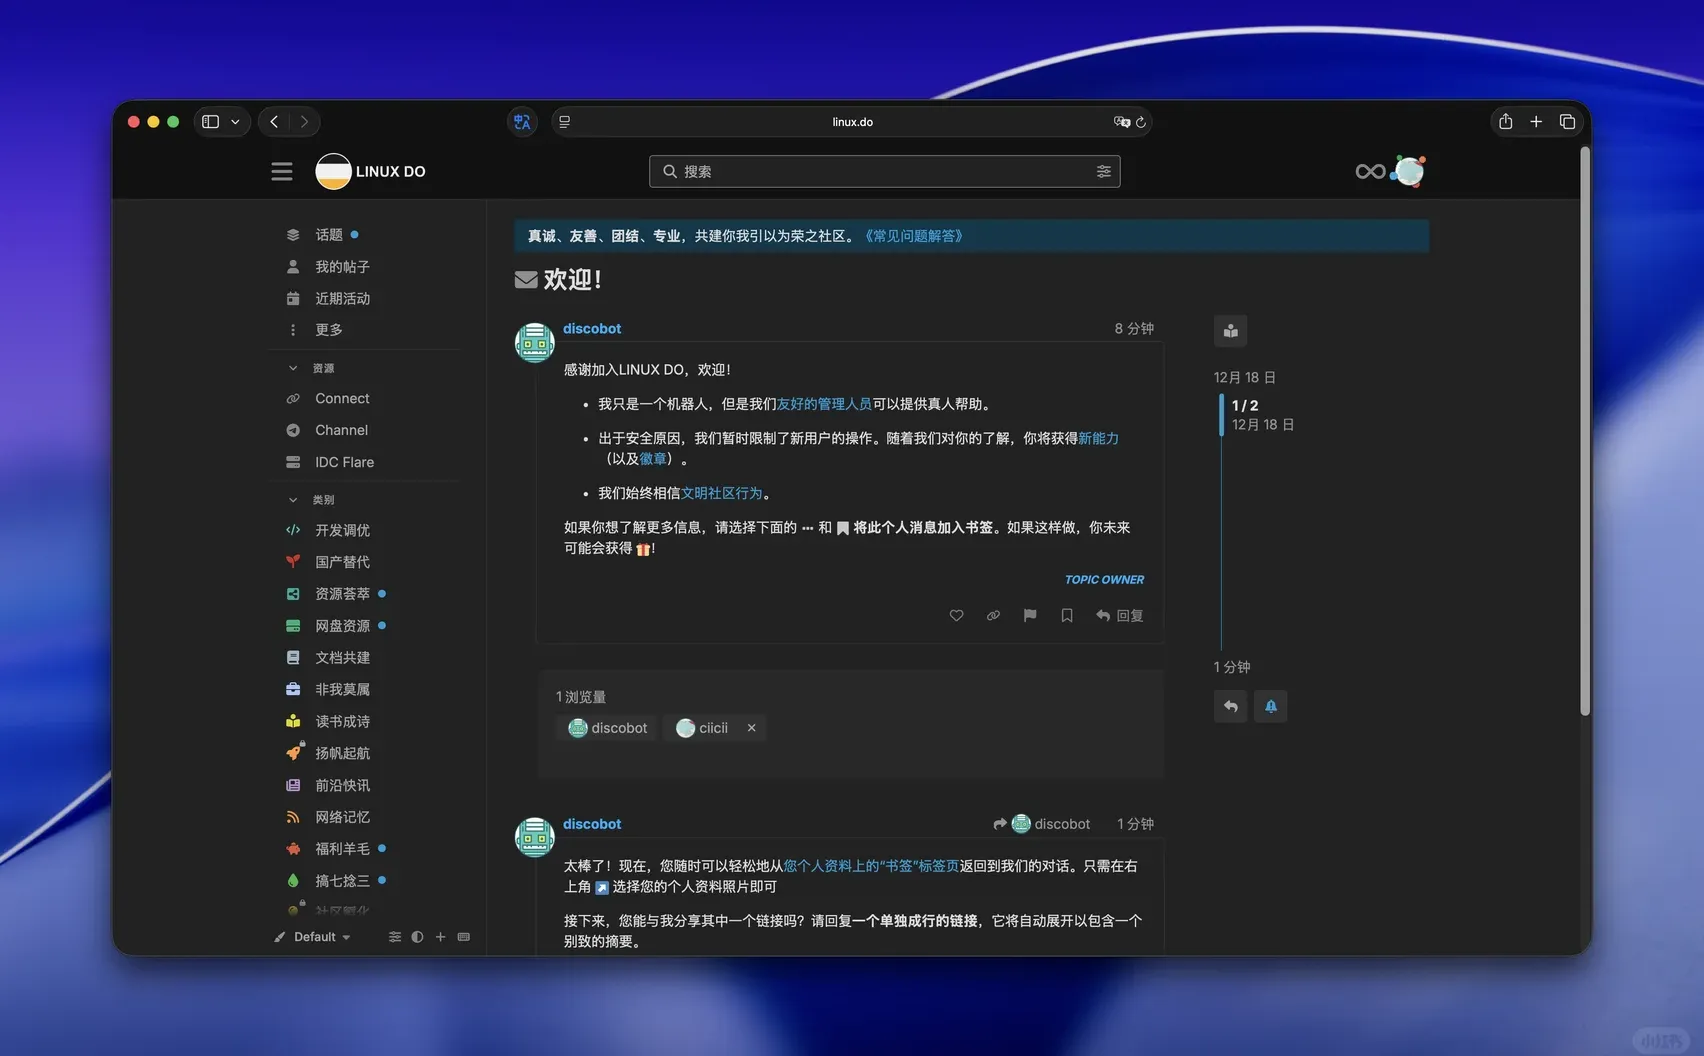This screenshot has width=1704, height=1056.
Task: Copy the post link using the chain icon
Action: (x=993, y=615)
